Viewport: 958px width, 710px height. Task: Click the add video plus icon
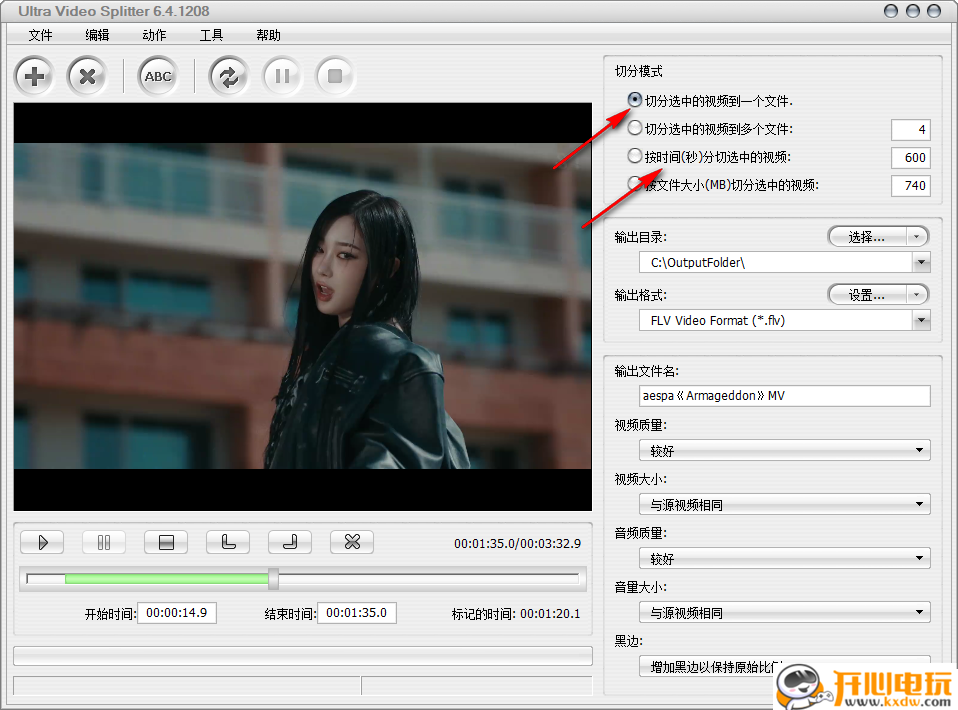[35, 76]
